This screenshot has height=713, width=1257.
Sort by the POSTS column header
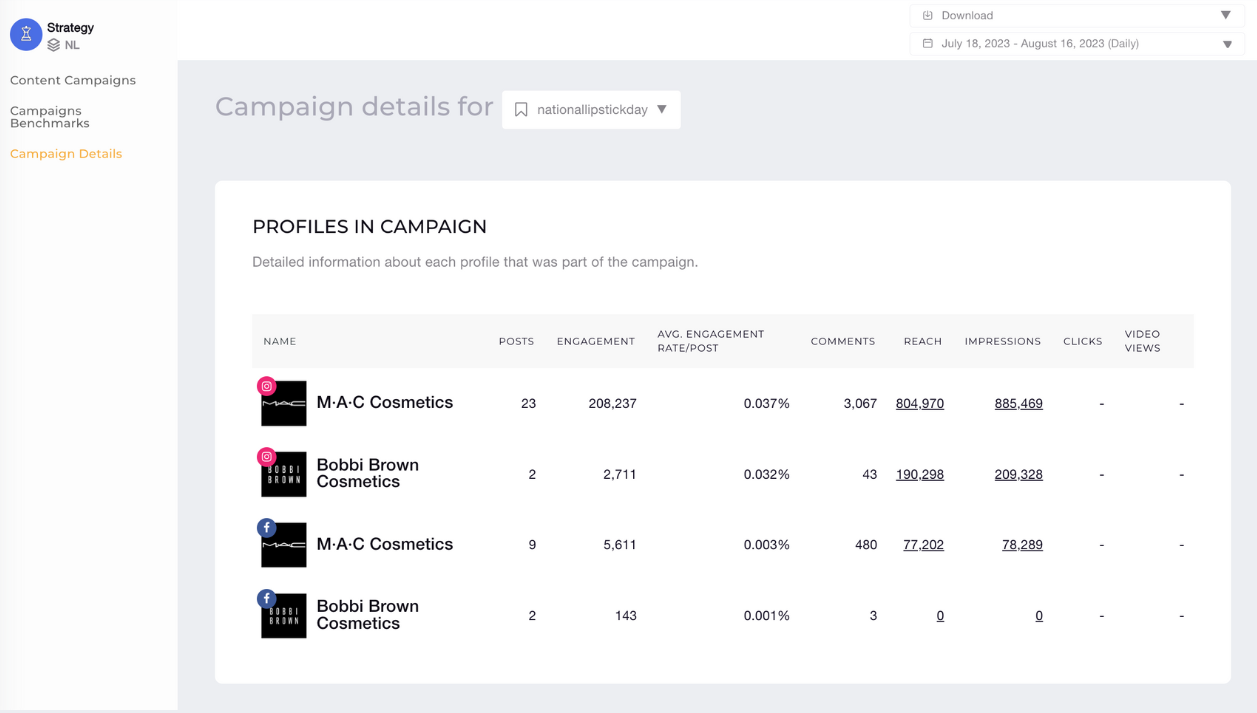[x=516, y=342]
